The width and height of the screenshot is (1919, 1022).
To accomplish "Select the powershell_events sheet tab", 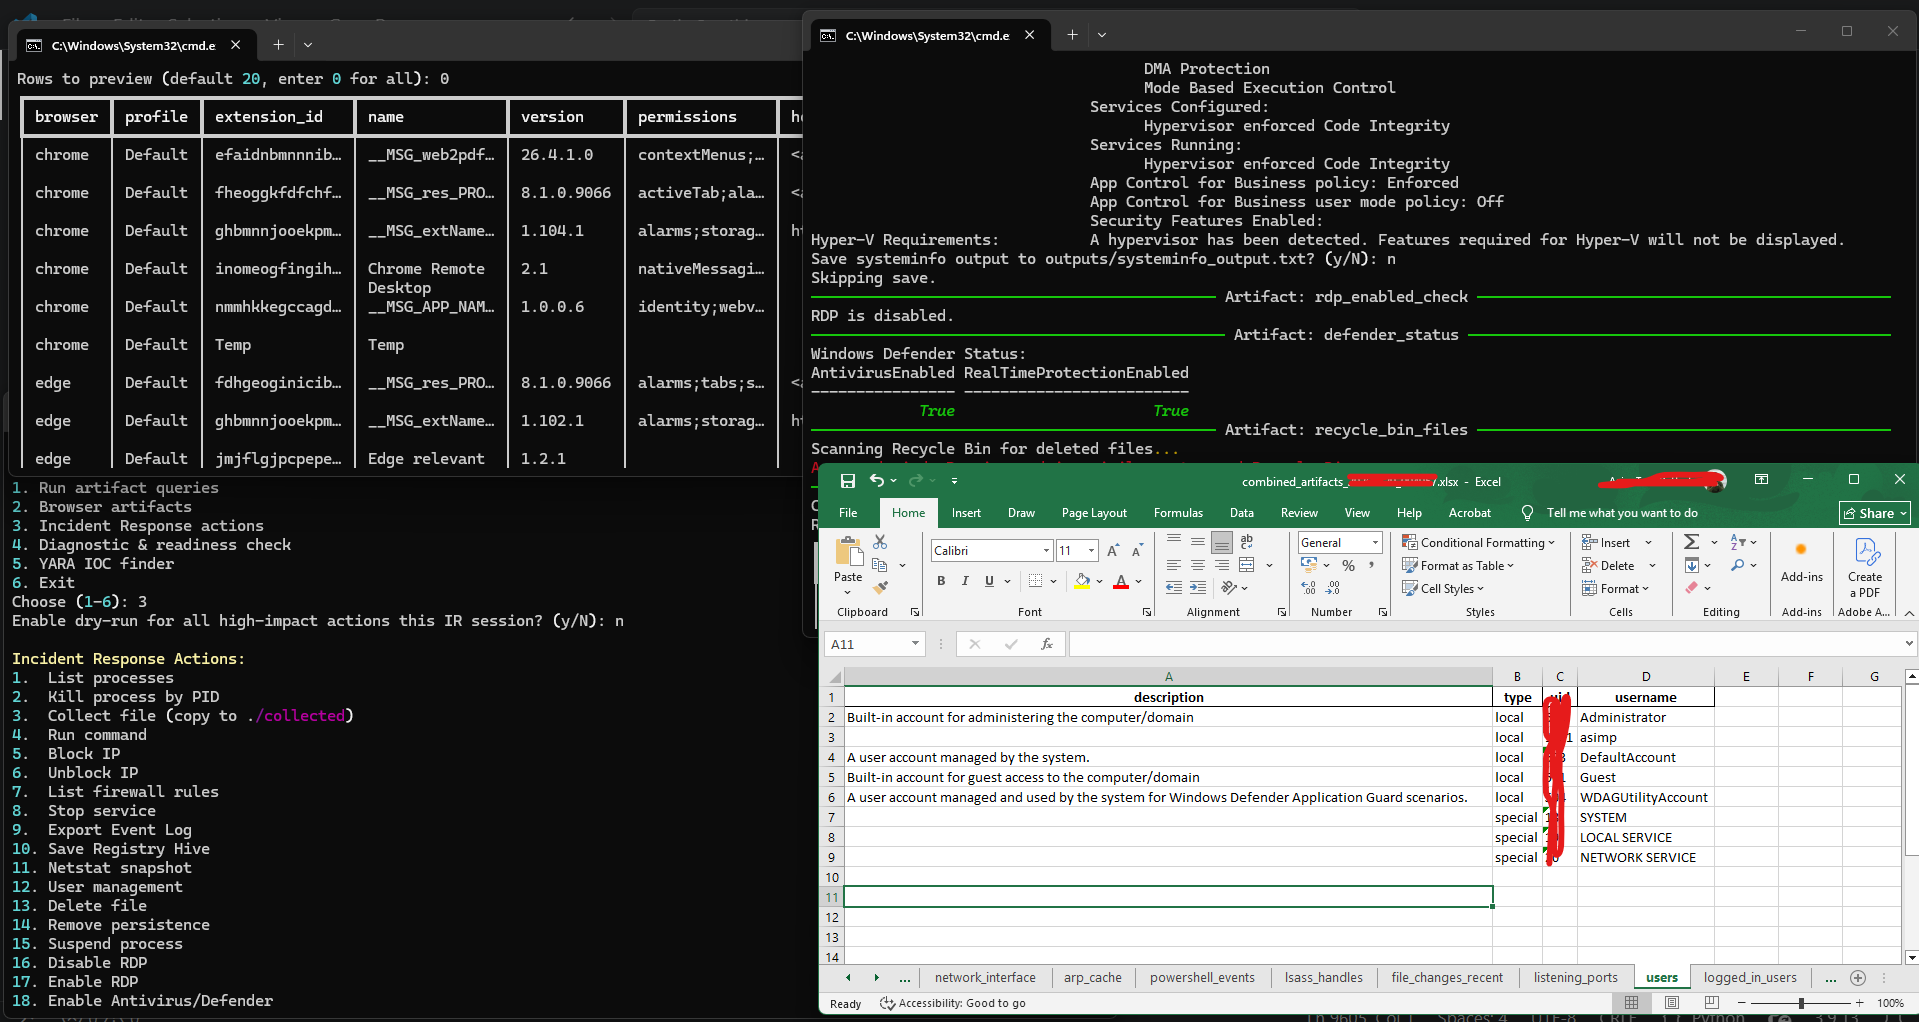I will click(x=1202, y=978).
